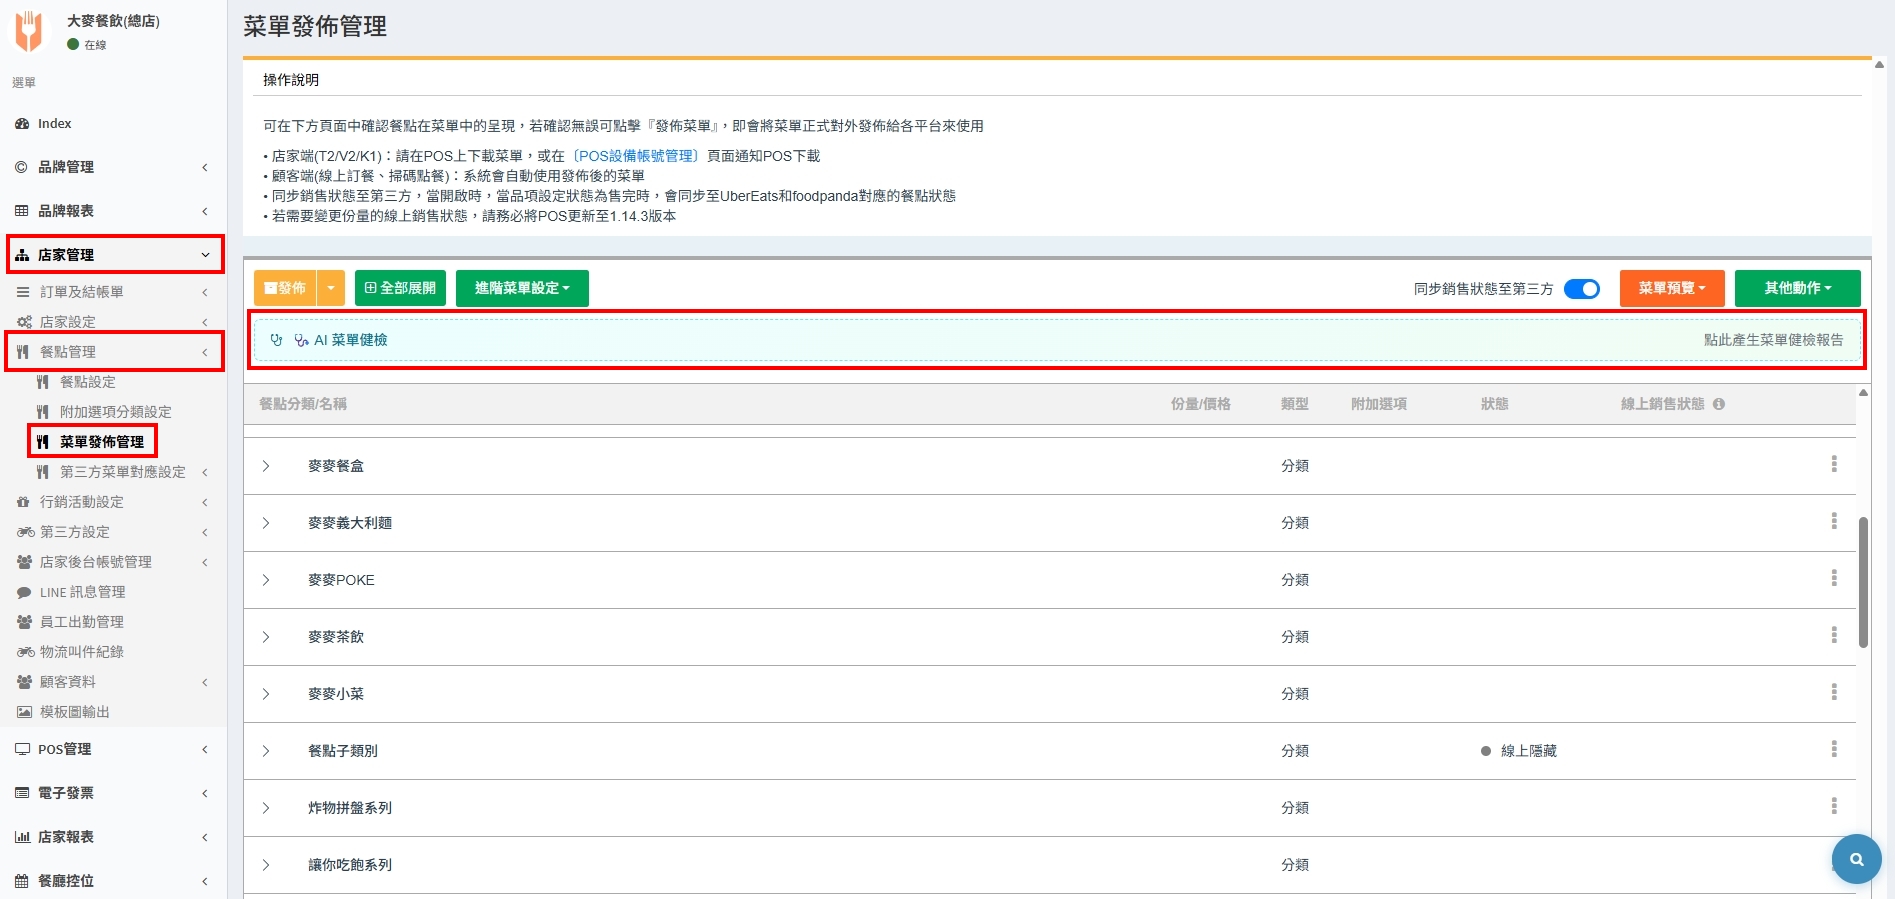The height and width of the screenshot is (899, 1895).
Task: Click the LINE 訊息管理 chat bubble icon
Action: coord(24,592)
